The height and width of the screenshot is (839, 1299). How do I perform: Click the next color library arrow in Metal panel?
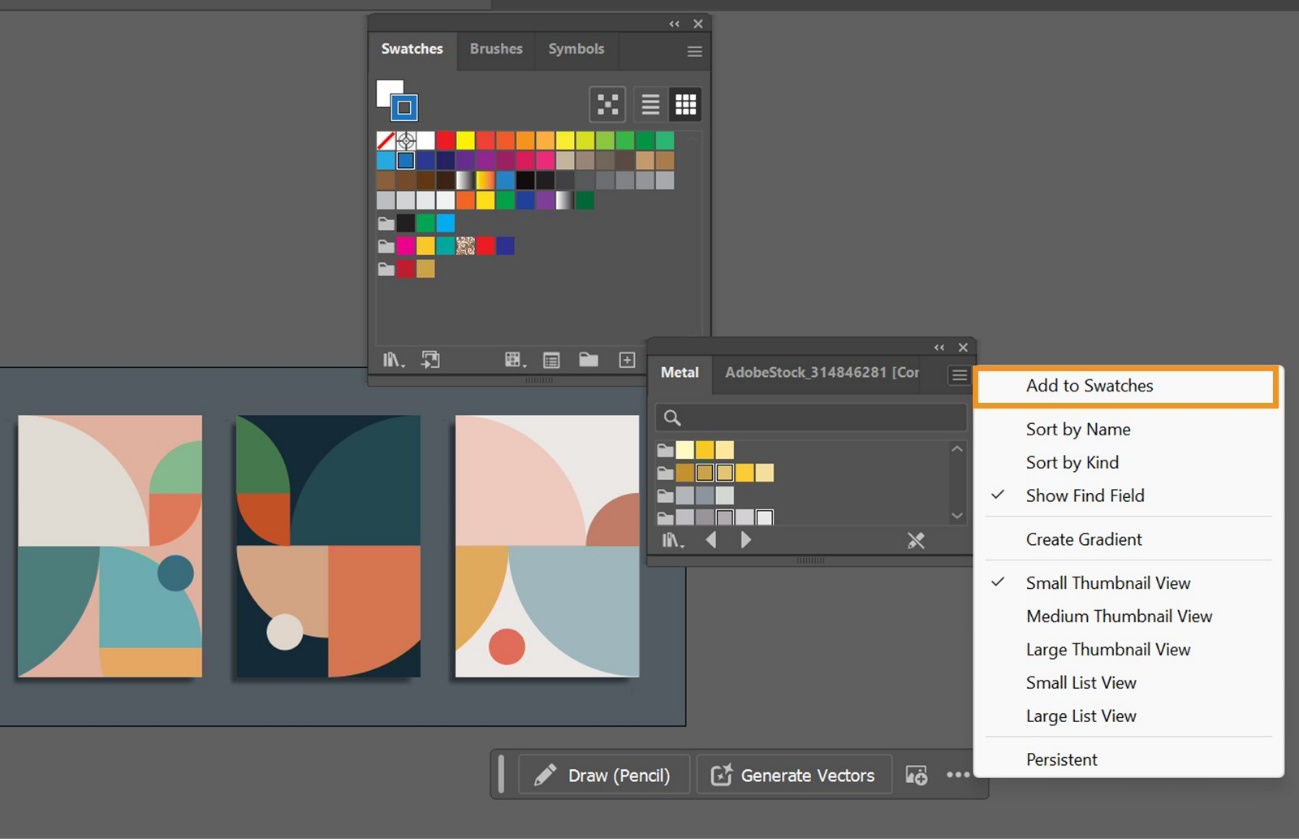(x=745, y=539)
